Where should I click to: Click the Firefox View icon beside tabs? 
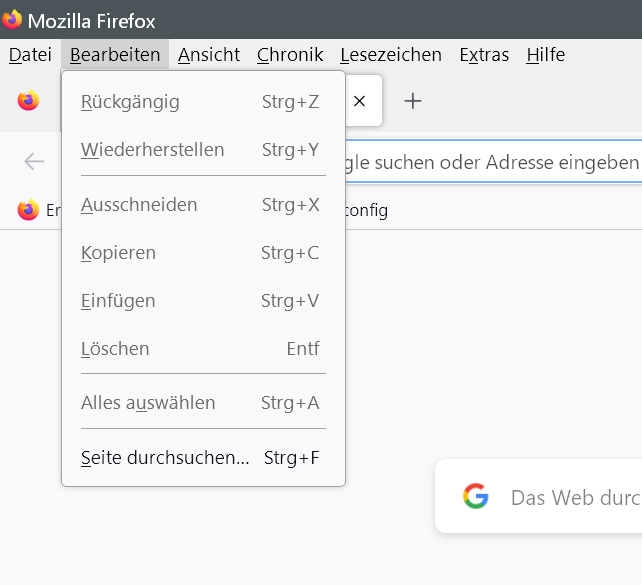click(28, 100)
